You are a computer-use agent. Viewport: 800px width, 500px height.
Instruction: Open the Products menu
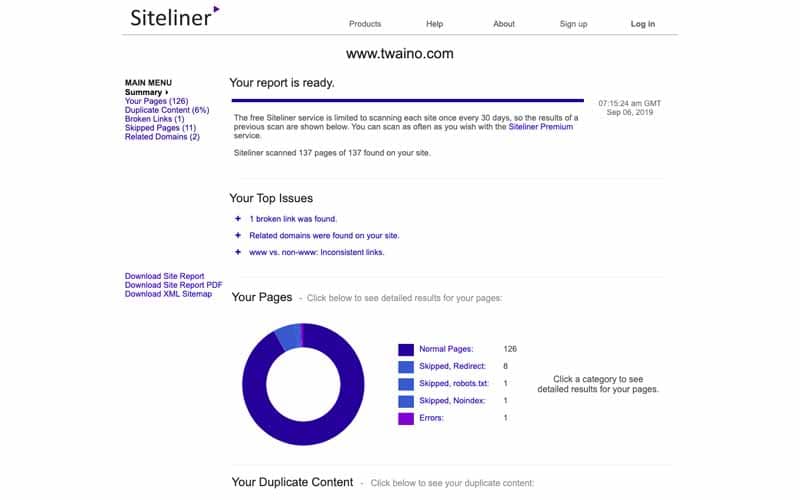(365, 24)
